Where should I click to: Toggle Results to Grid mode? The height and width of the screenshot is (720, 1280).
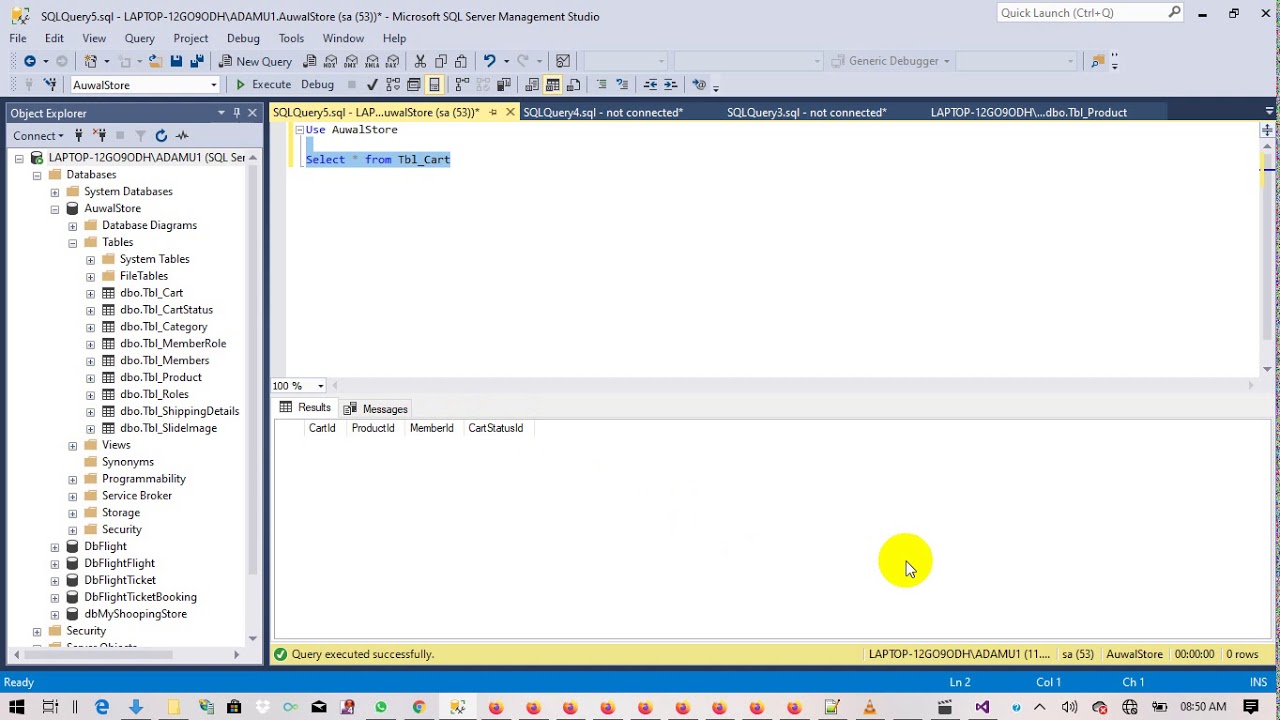click(x=553, y=85)
